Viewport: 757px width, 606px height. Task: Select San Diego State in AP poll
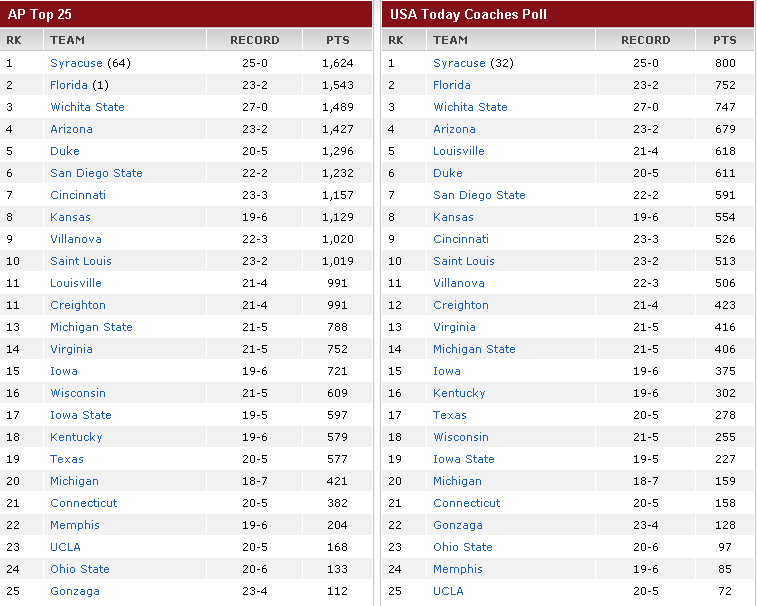pyautogui.click(x=96, y=173)
